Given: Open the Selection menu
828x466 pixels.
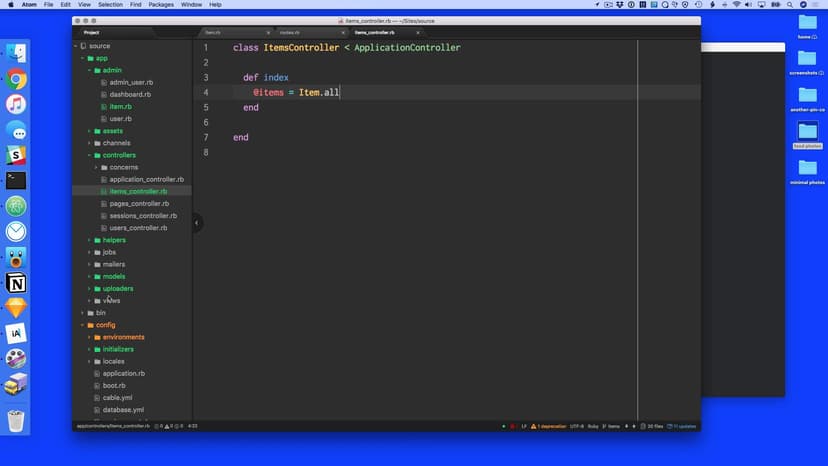Looking at the screenshot, I should [110, 5].
